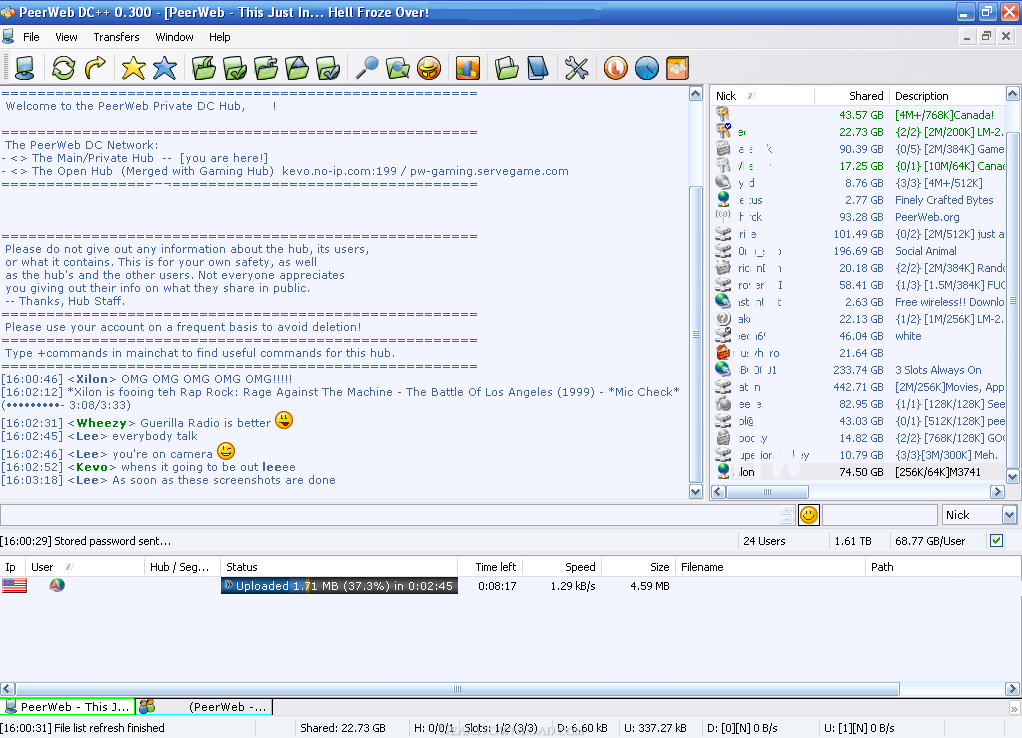Click the blue clock toolbar icon
1022x738 pixels.
[x=647, y=68]
